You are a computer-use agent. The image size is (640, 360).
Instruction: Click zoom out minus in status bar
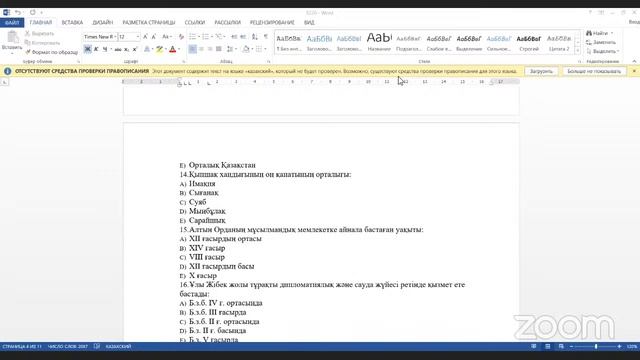click(571, 347)
